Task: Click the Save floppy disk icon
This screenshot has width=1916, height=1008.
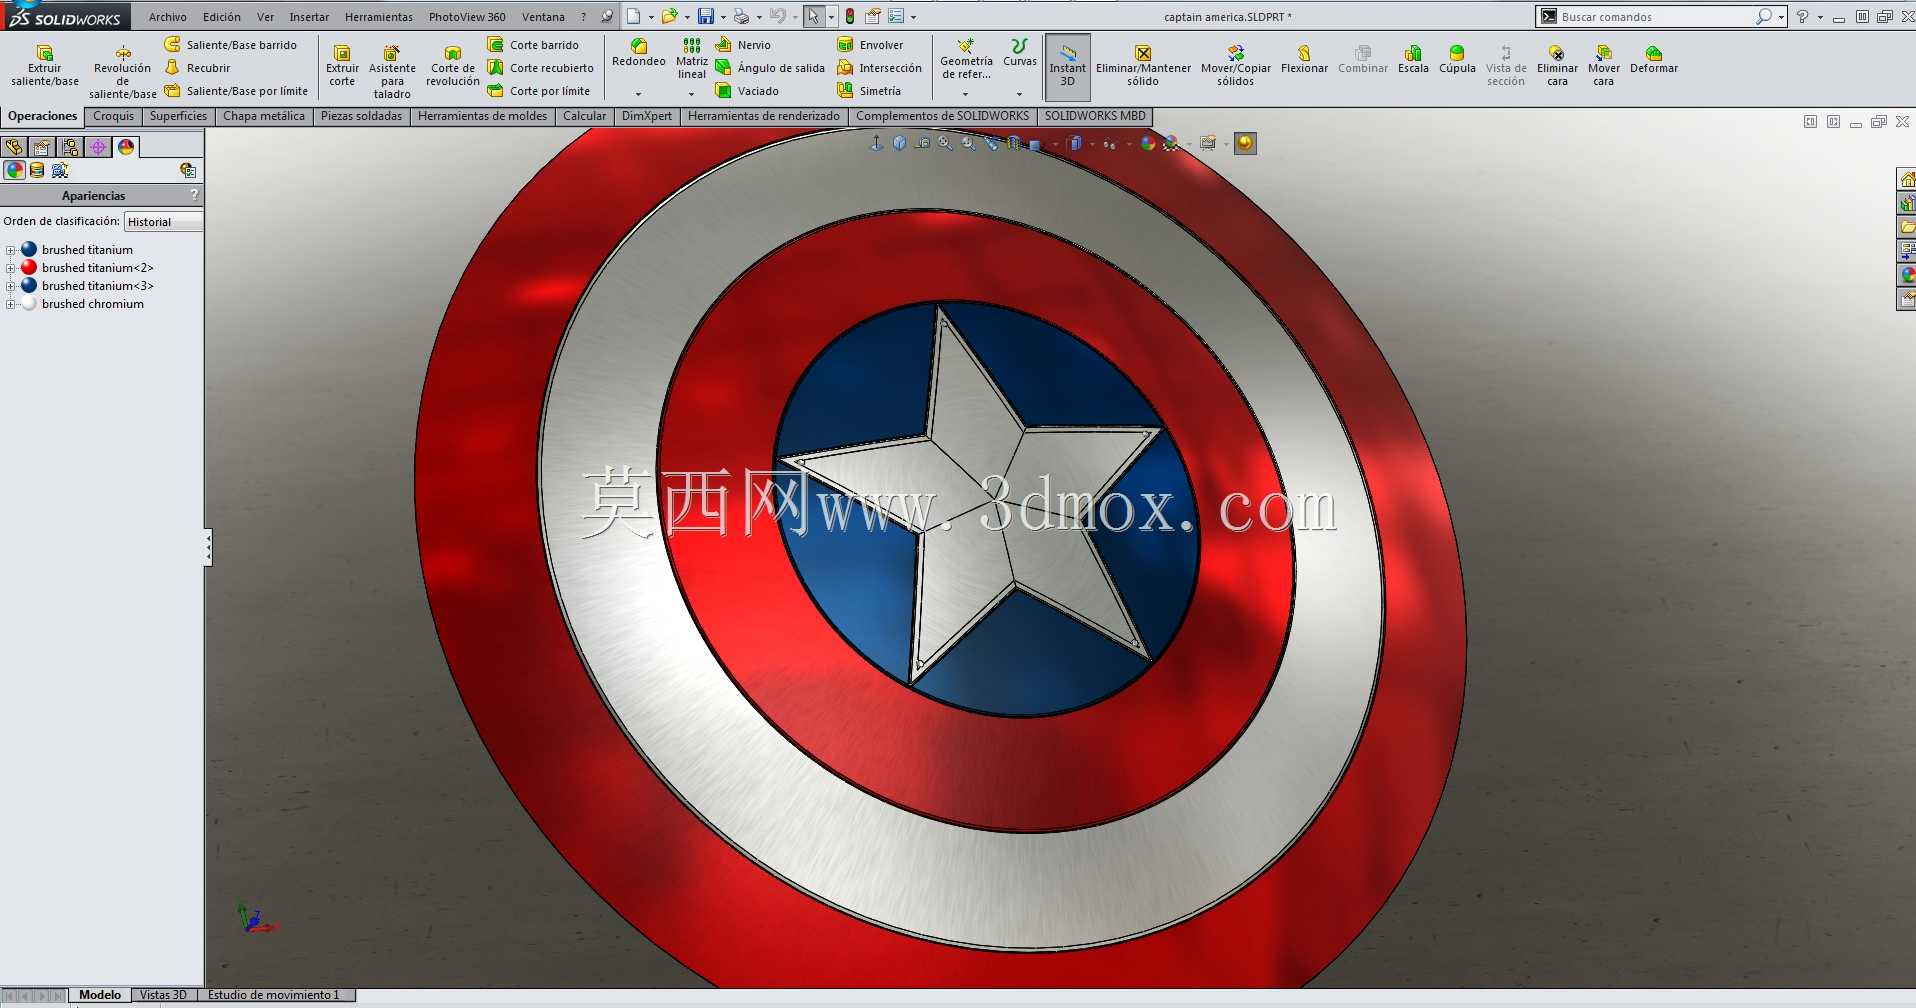Action: pyautogui.click(x=706, y=16)
